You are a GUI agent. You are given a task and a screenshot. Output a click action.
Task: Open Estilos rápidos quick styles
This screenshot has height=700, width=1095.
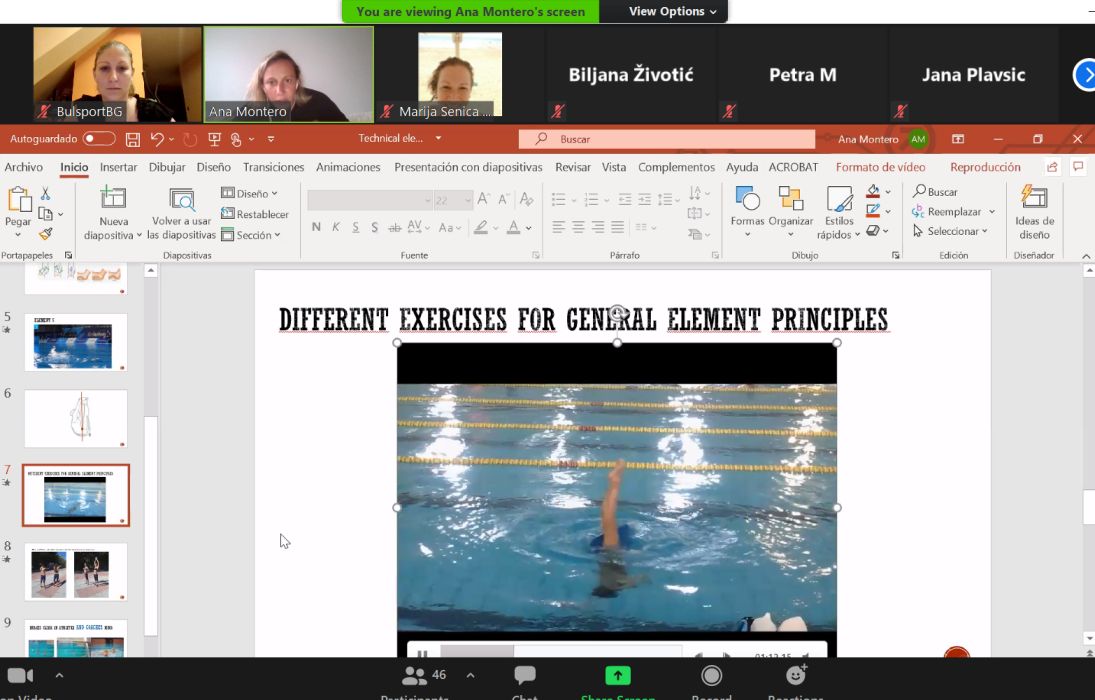click(x=839, y=212)
